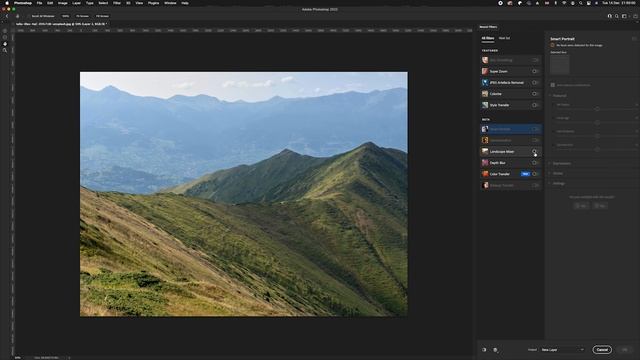
Task: Switch to the Wait list tab
Action: tap(504, 38)
